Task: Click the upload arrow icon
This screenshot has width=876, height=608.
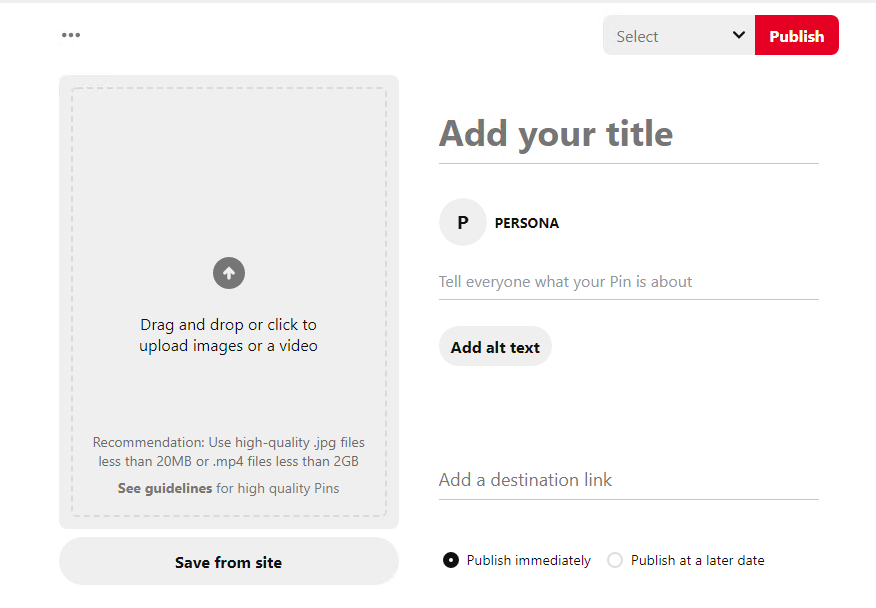Action: click(229, 273)
